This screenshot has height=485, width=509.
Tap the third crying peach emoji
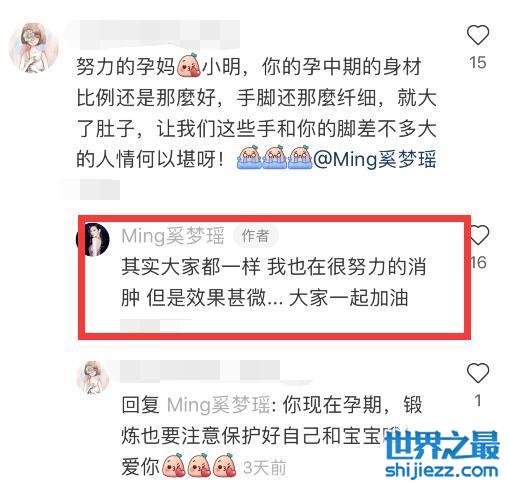point(300,157)
